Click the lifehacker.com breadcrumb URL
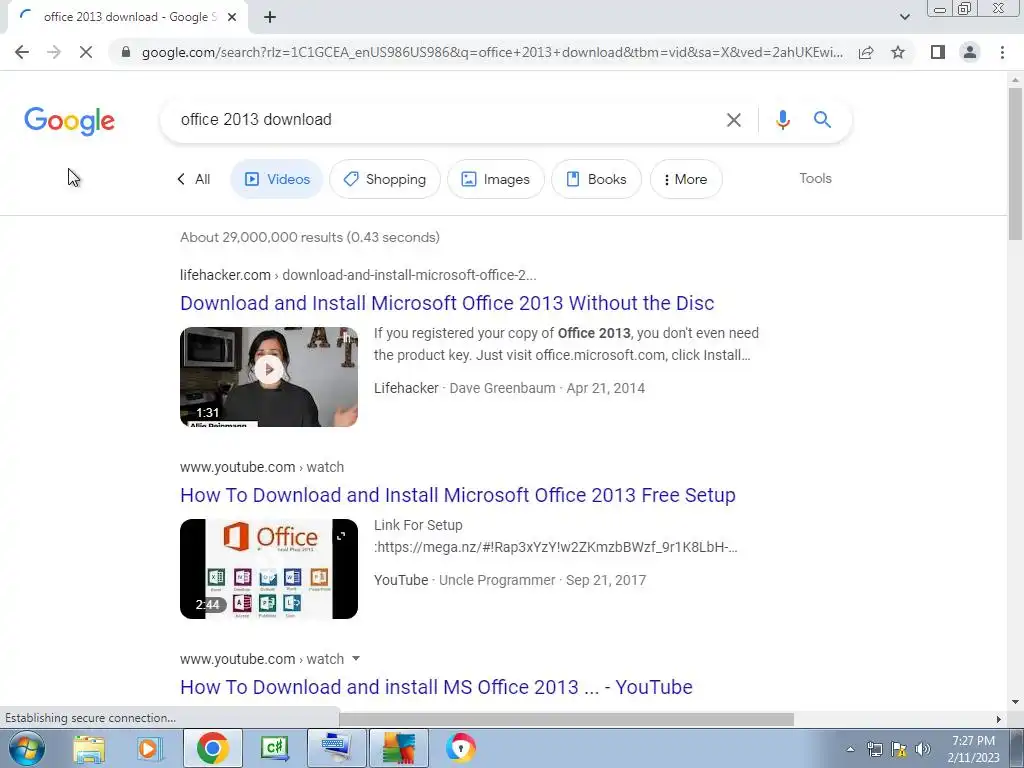The width and height of the screenshot is (1024, 768). [358, 275]
